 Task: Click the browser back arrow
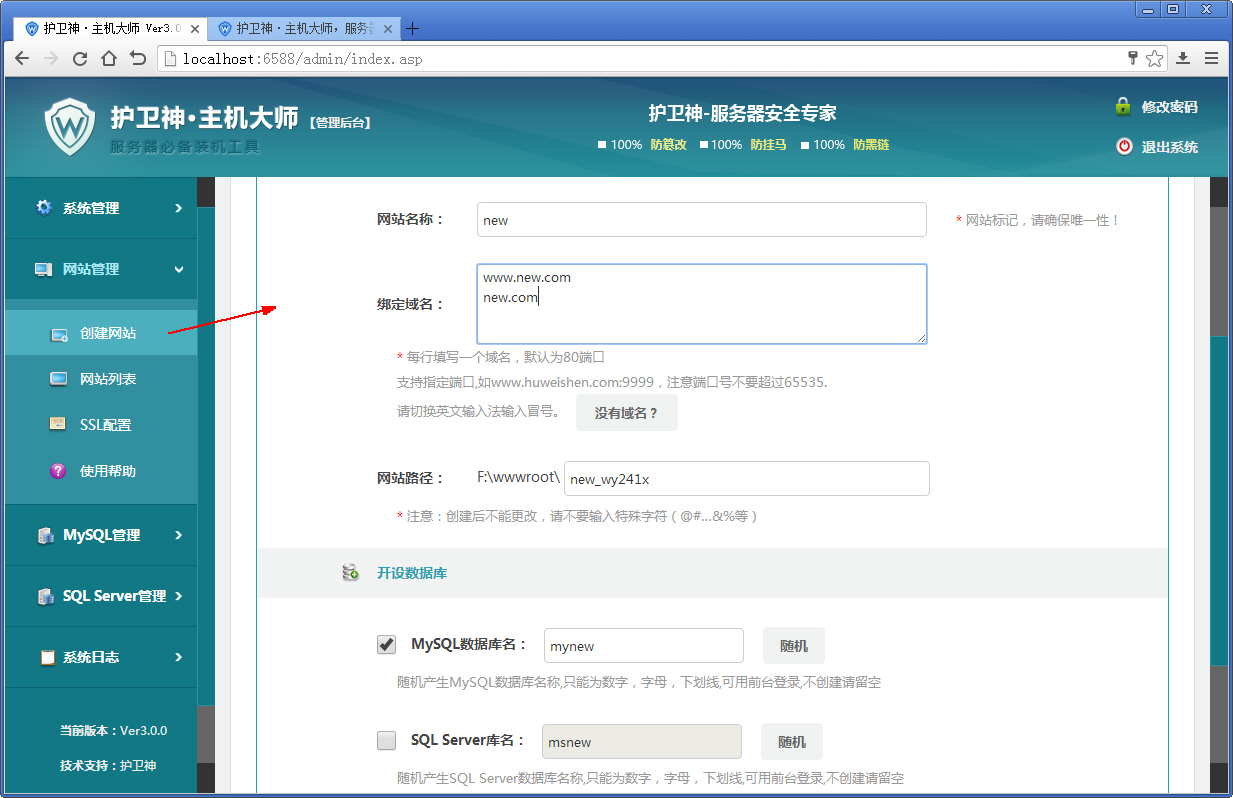(x=22, y=59)
